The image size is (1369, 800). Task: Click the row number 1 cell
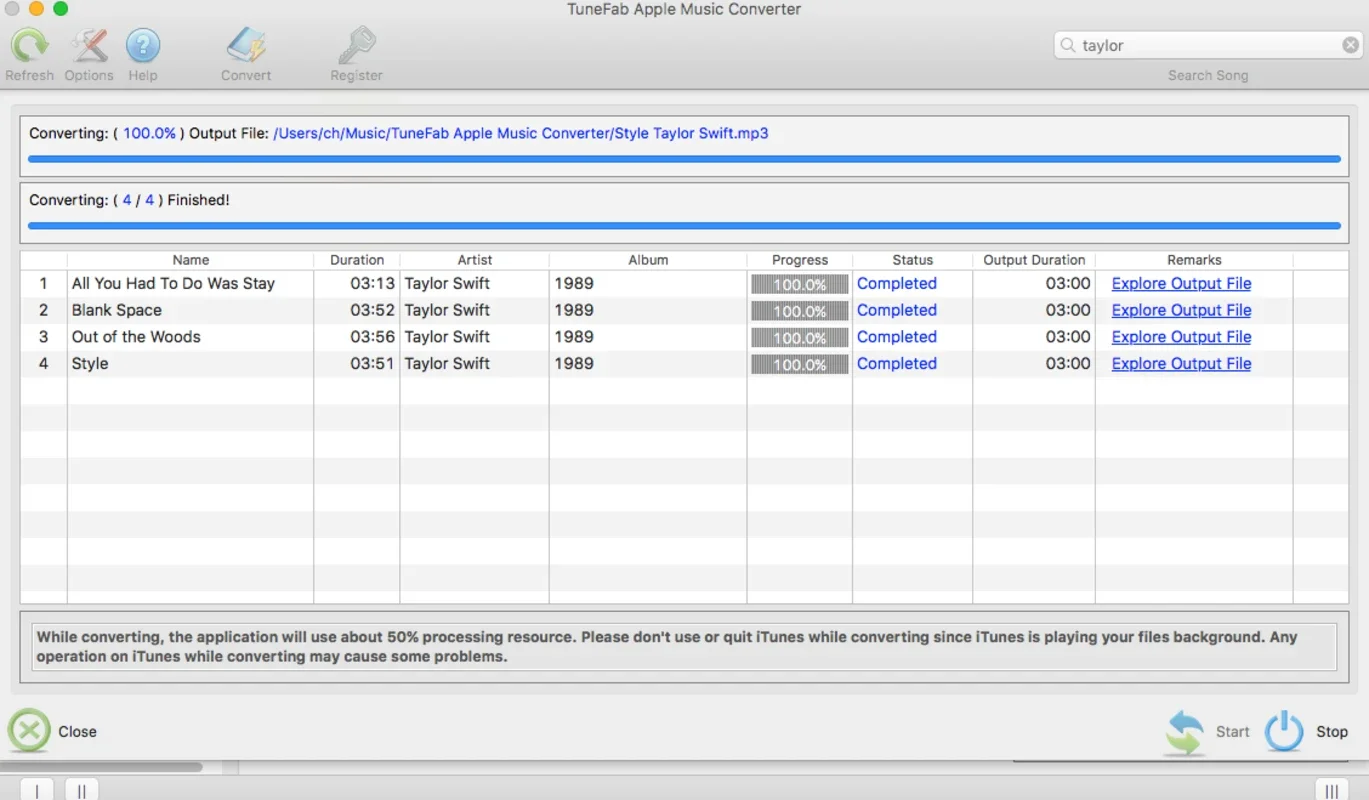43,284
